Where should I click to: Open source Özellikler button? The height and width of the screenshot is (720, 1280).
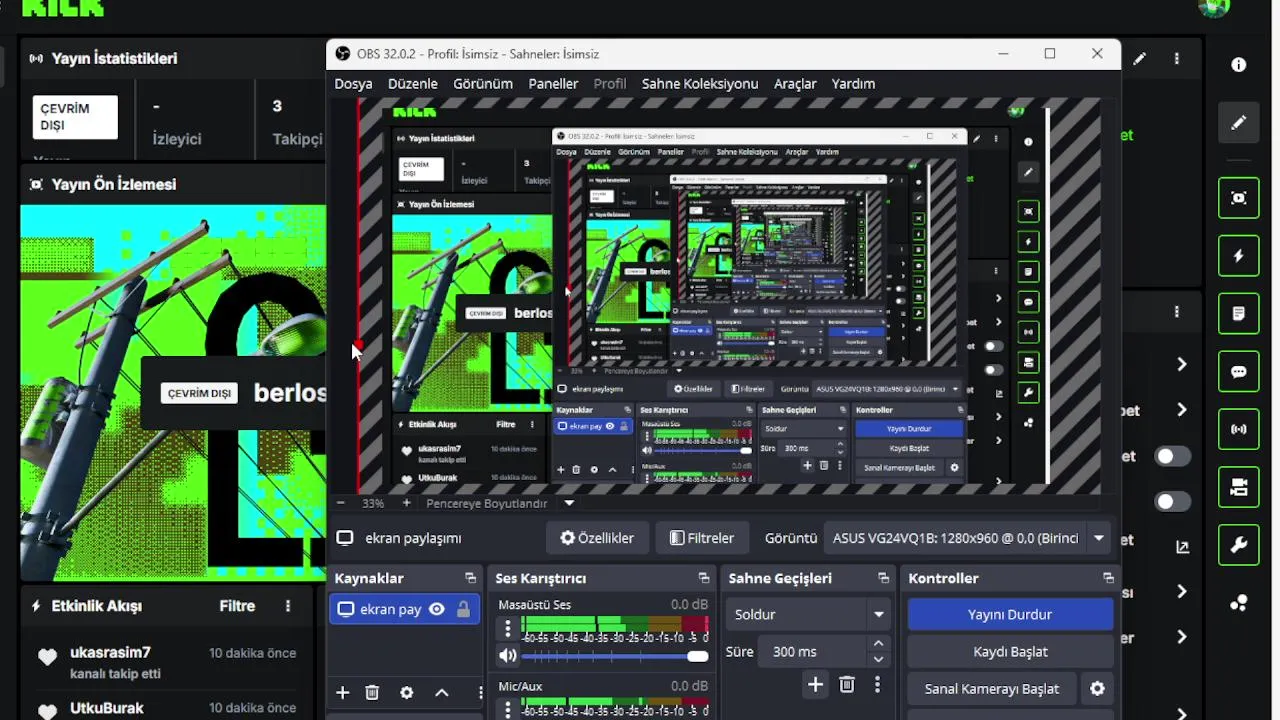click(x=597, y=538)
